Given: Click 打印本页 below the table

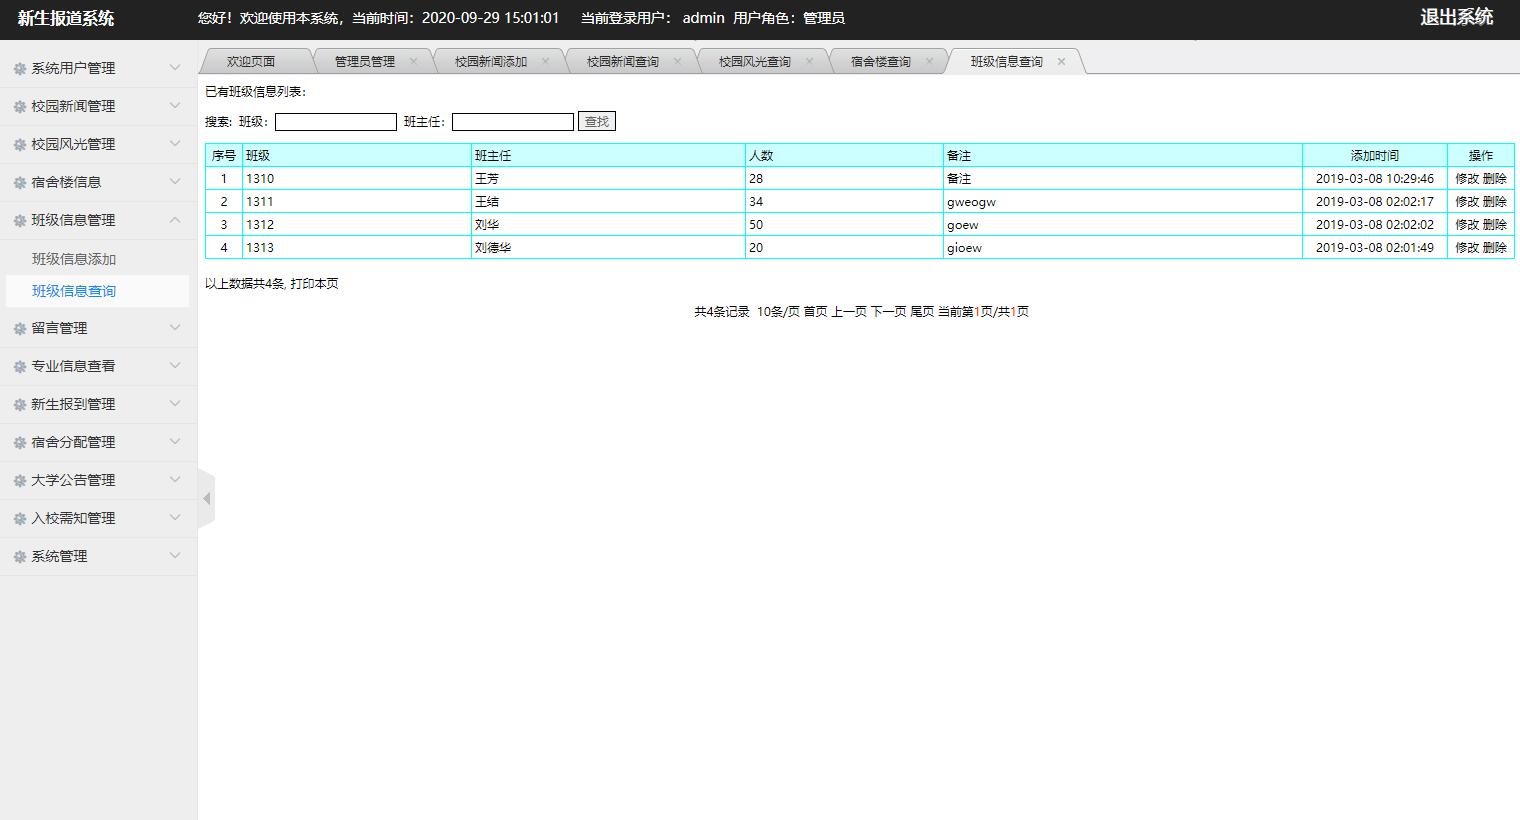Looking at the screenshot, I should point(315,284).
